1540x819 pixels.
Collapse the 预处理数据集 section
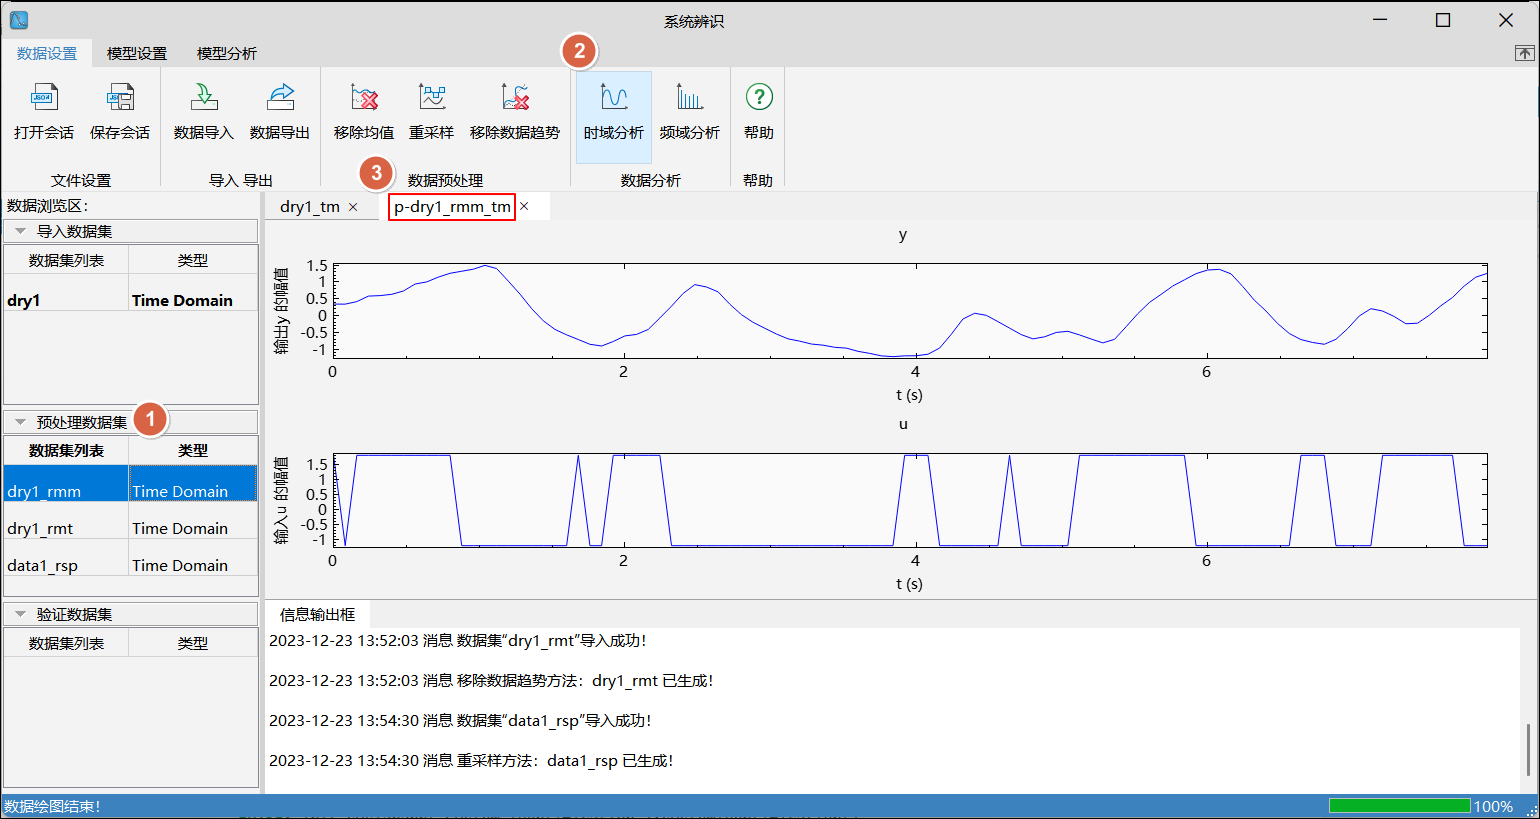(20, 422)
